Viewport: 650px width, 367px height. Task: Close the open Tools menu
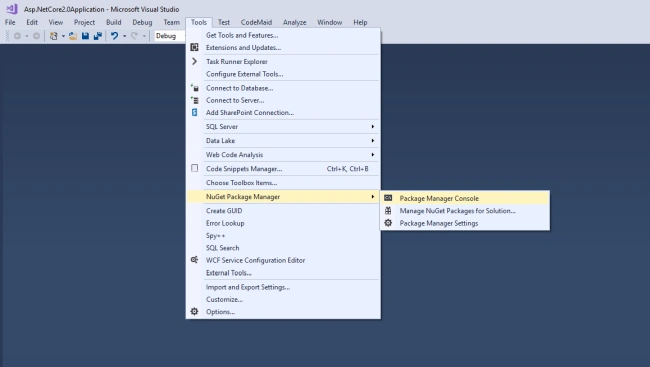pyautogui.click(x=199, y=22)
